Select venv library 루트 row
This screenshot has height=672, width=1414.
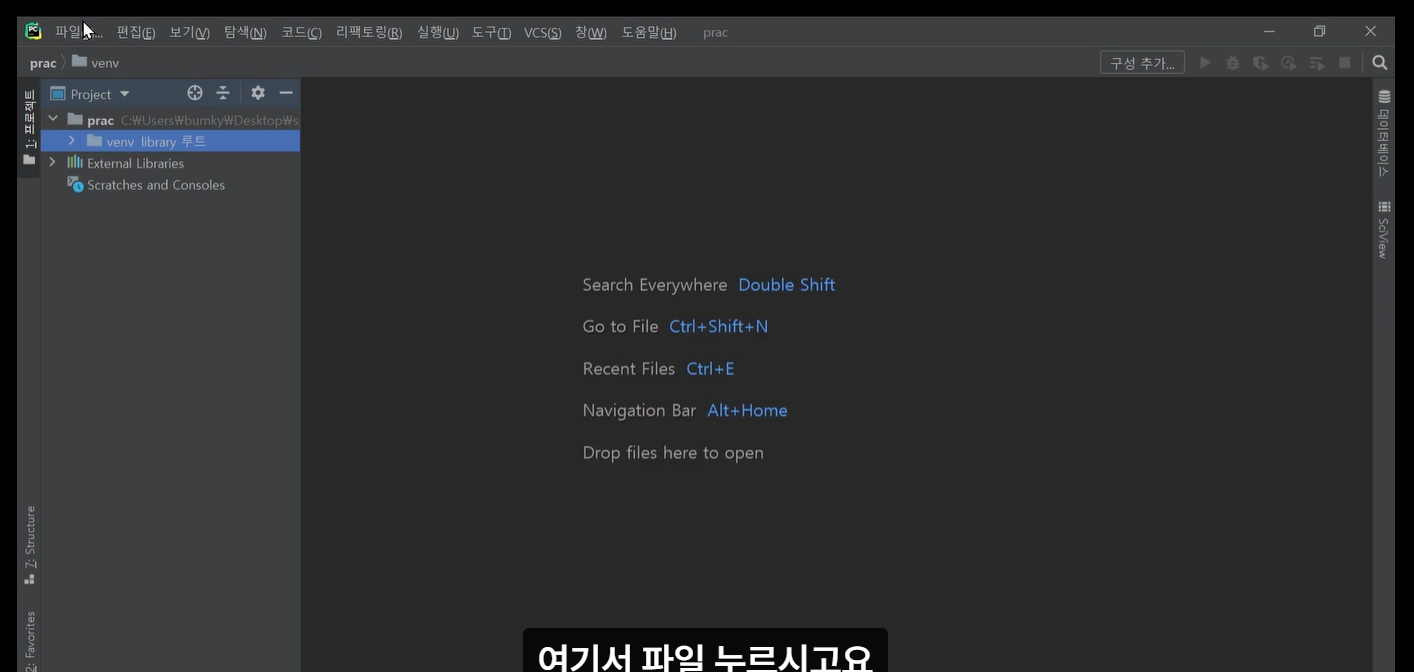pyautogui.click(x=170, y=141)
